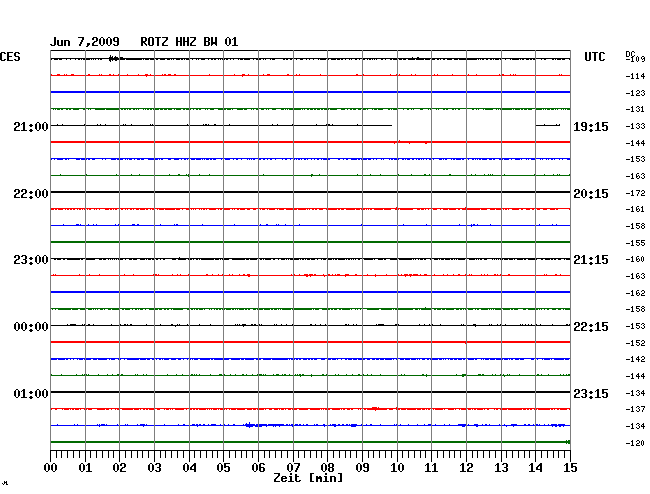Select the DC offset value "-120"

[x=635, y=443]
